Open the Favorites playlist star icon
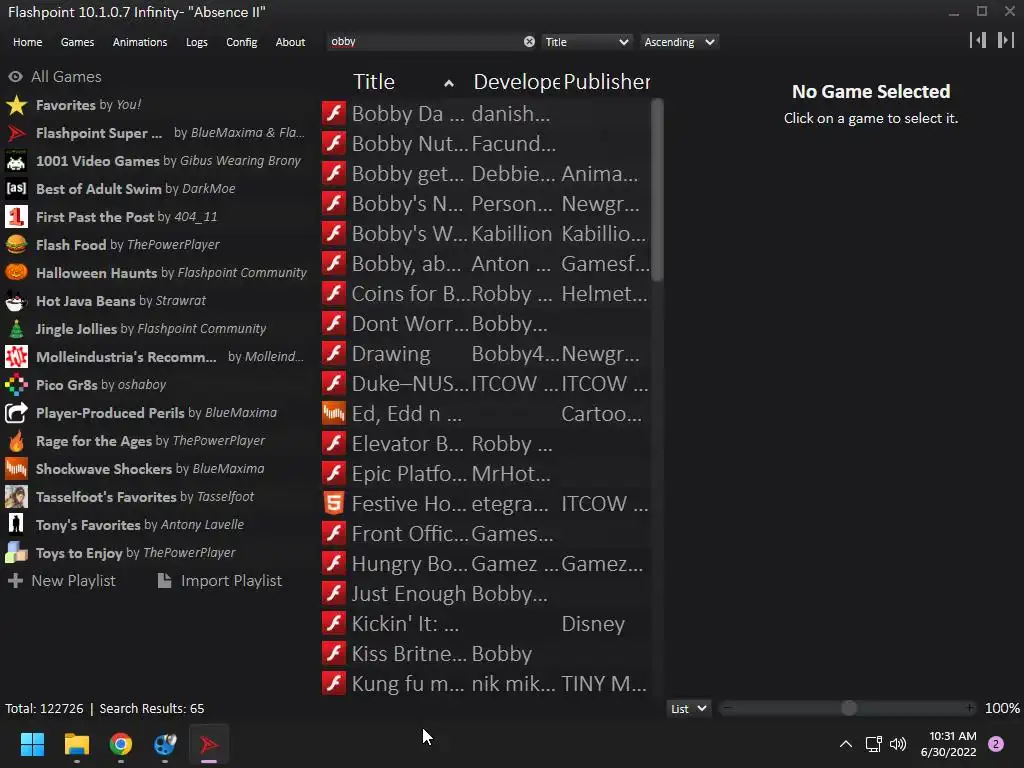1024x768 pixels. click(x=16, y=104)
